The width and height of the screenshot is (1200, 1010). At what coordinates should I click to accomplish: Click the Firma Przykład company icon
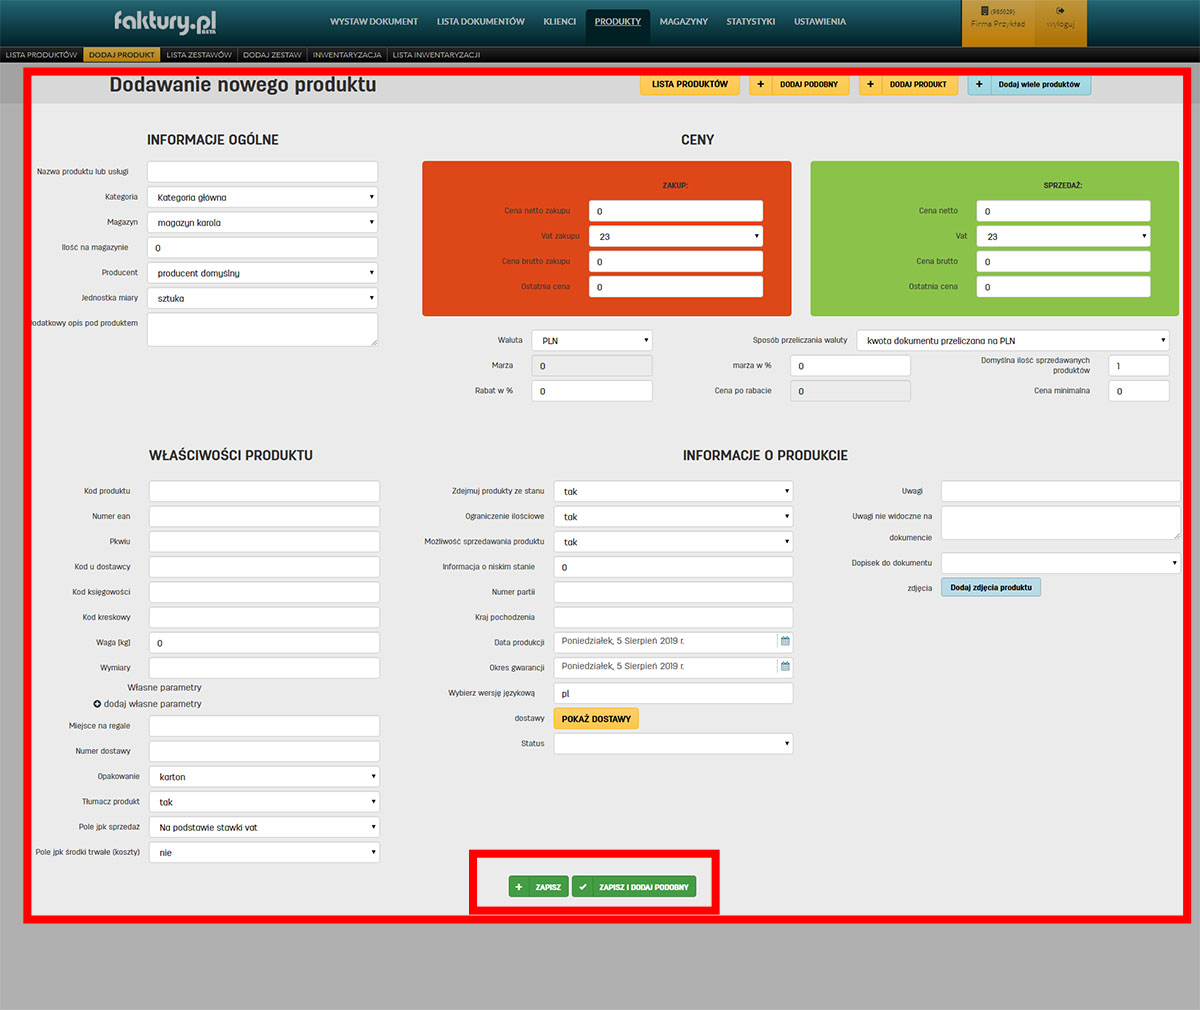984,12
